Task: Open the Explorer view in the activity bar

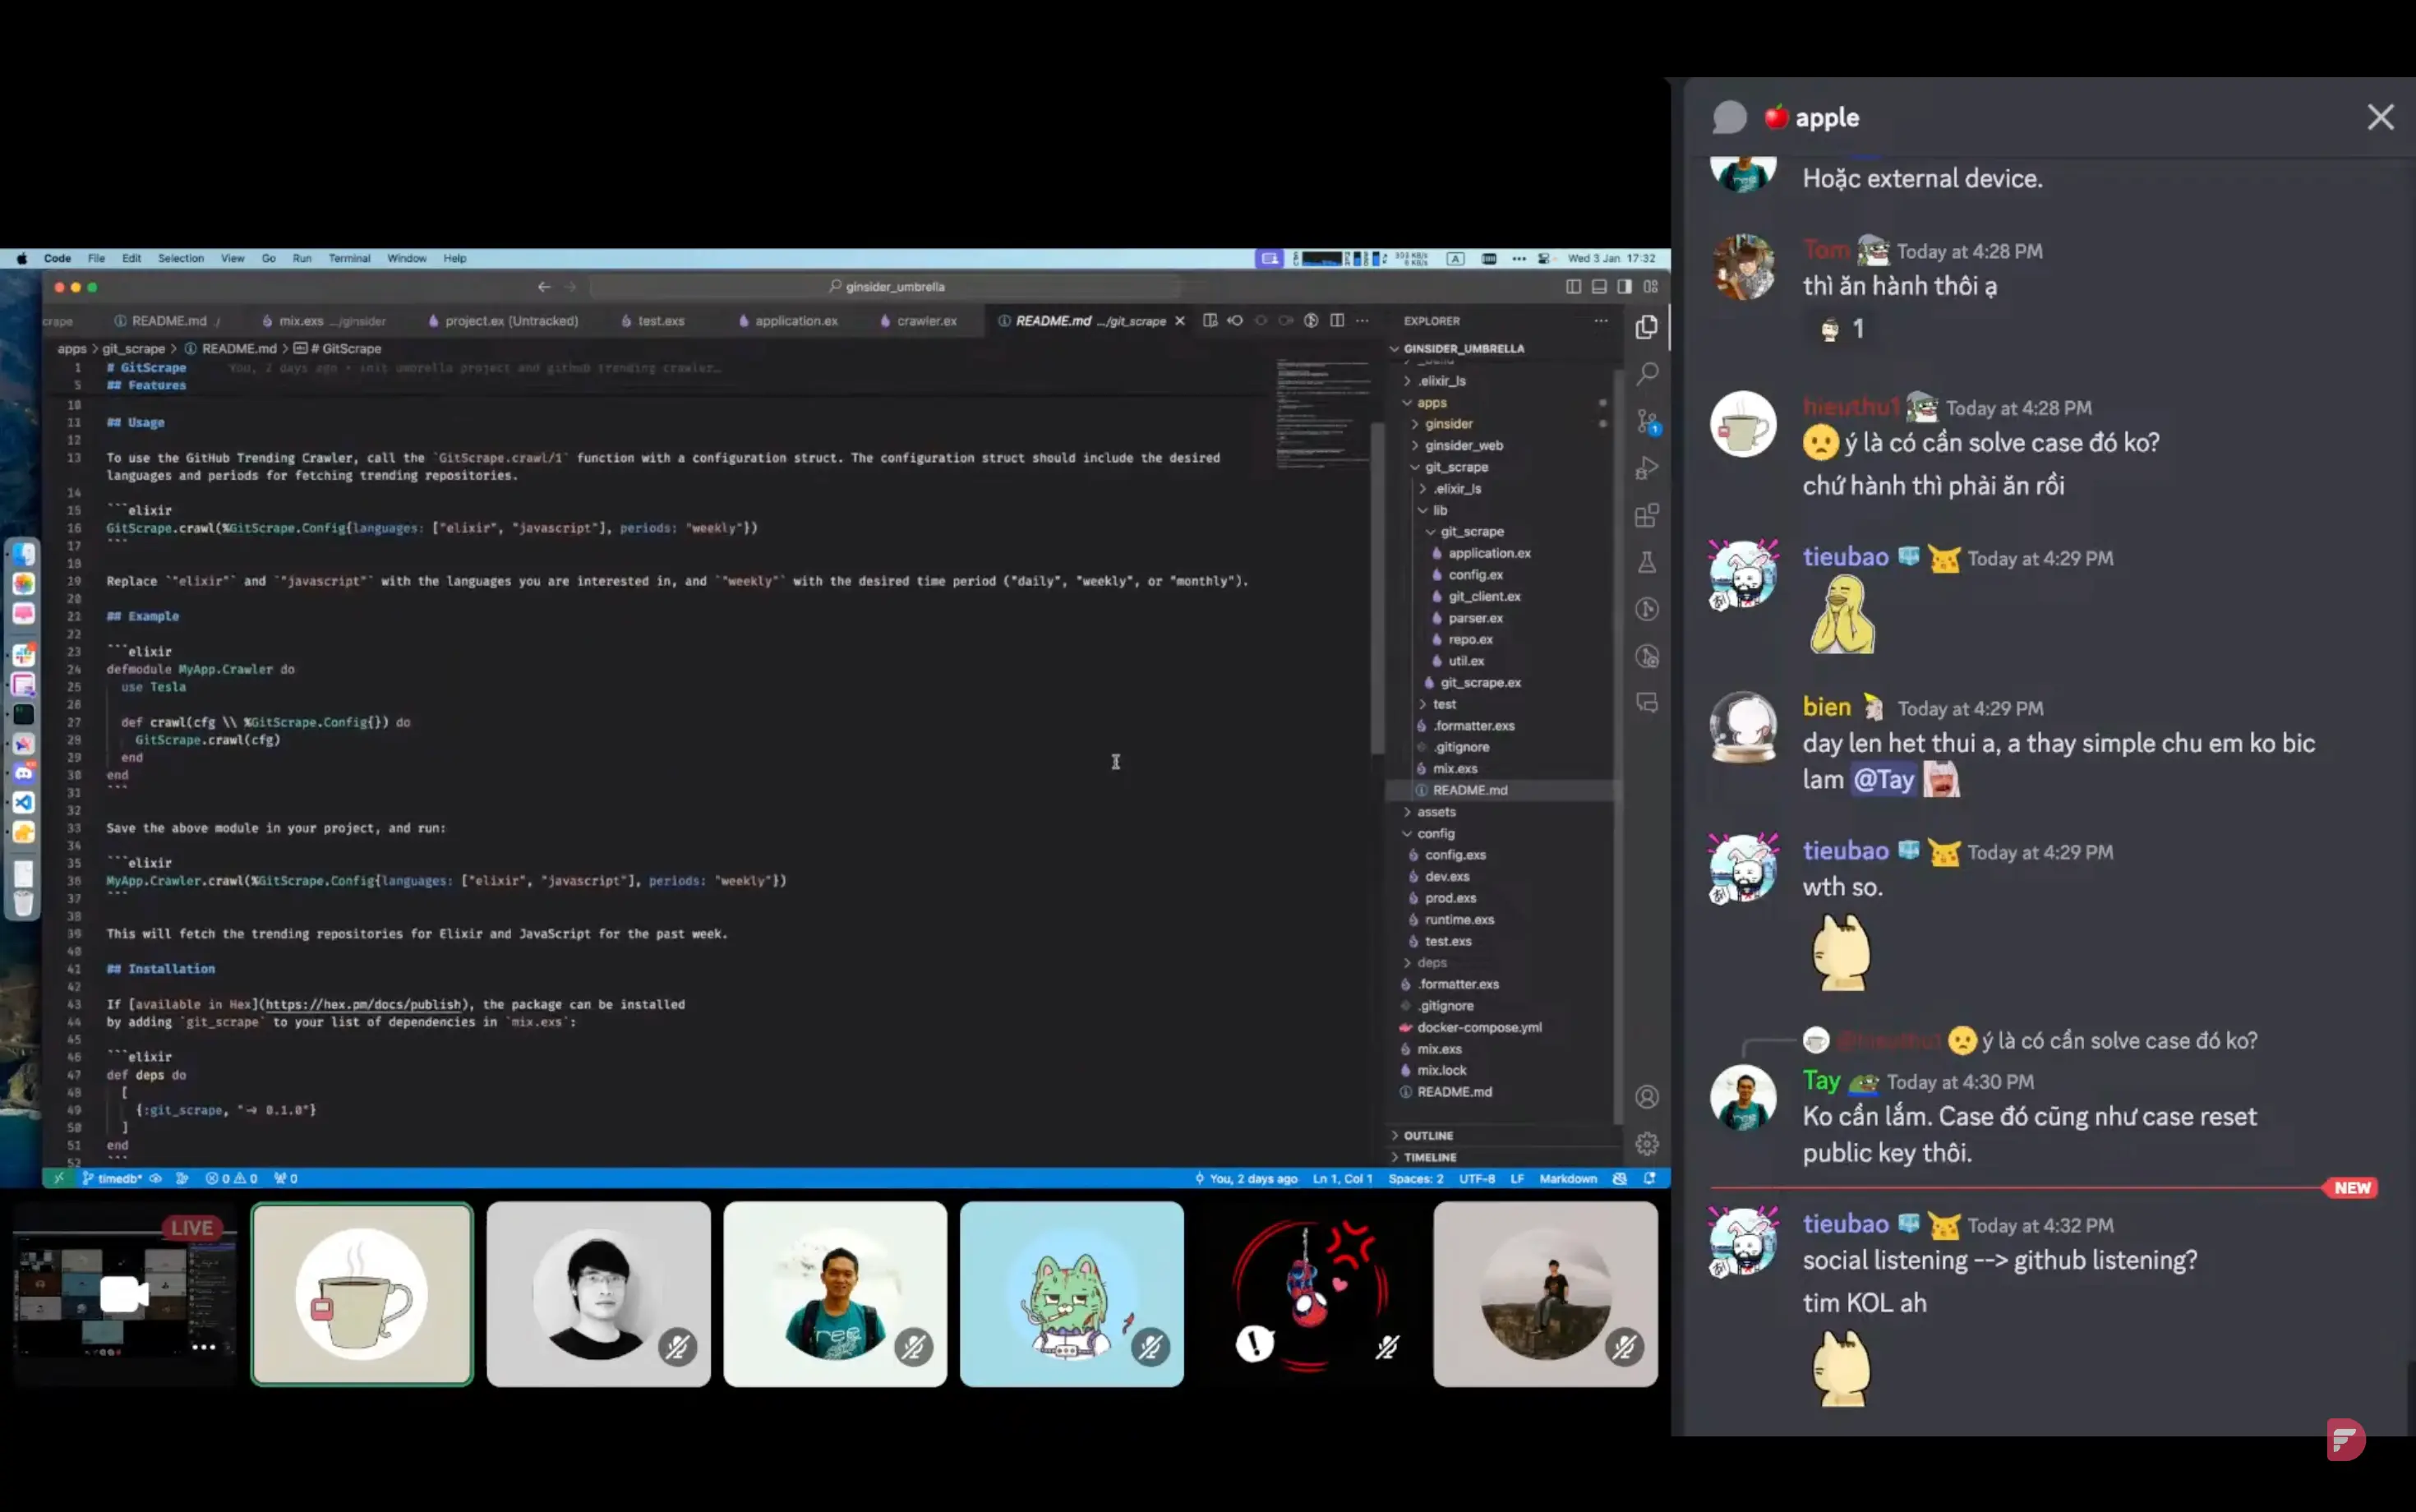Action: pos(1646,327)
